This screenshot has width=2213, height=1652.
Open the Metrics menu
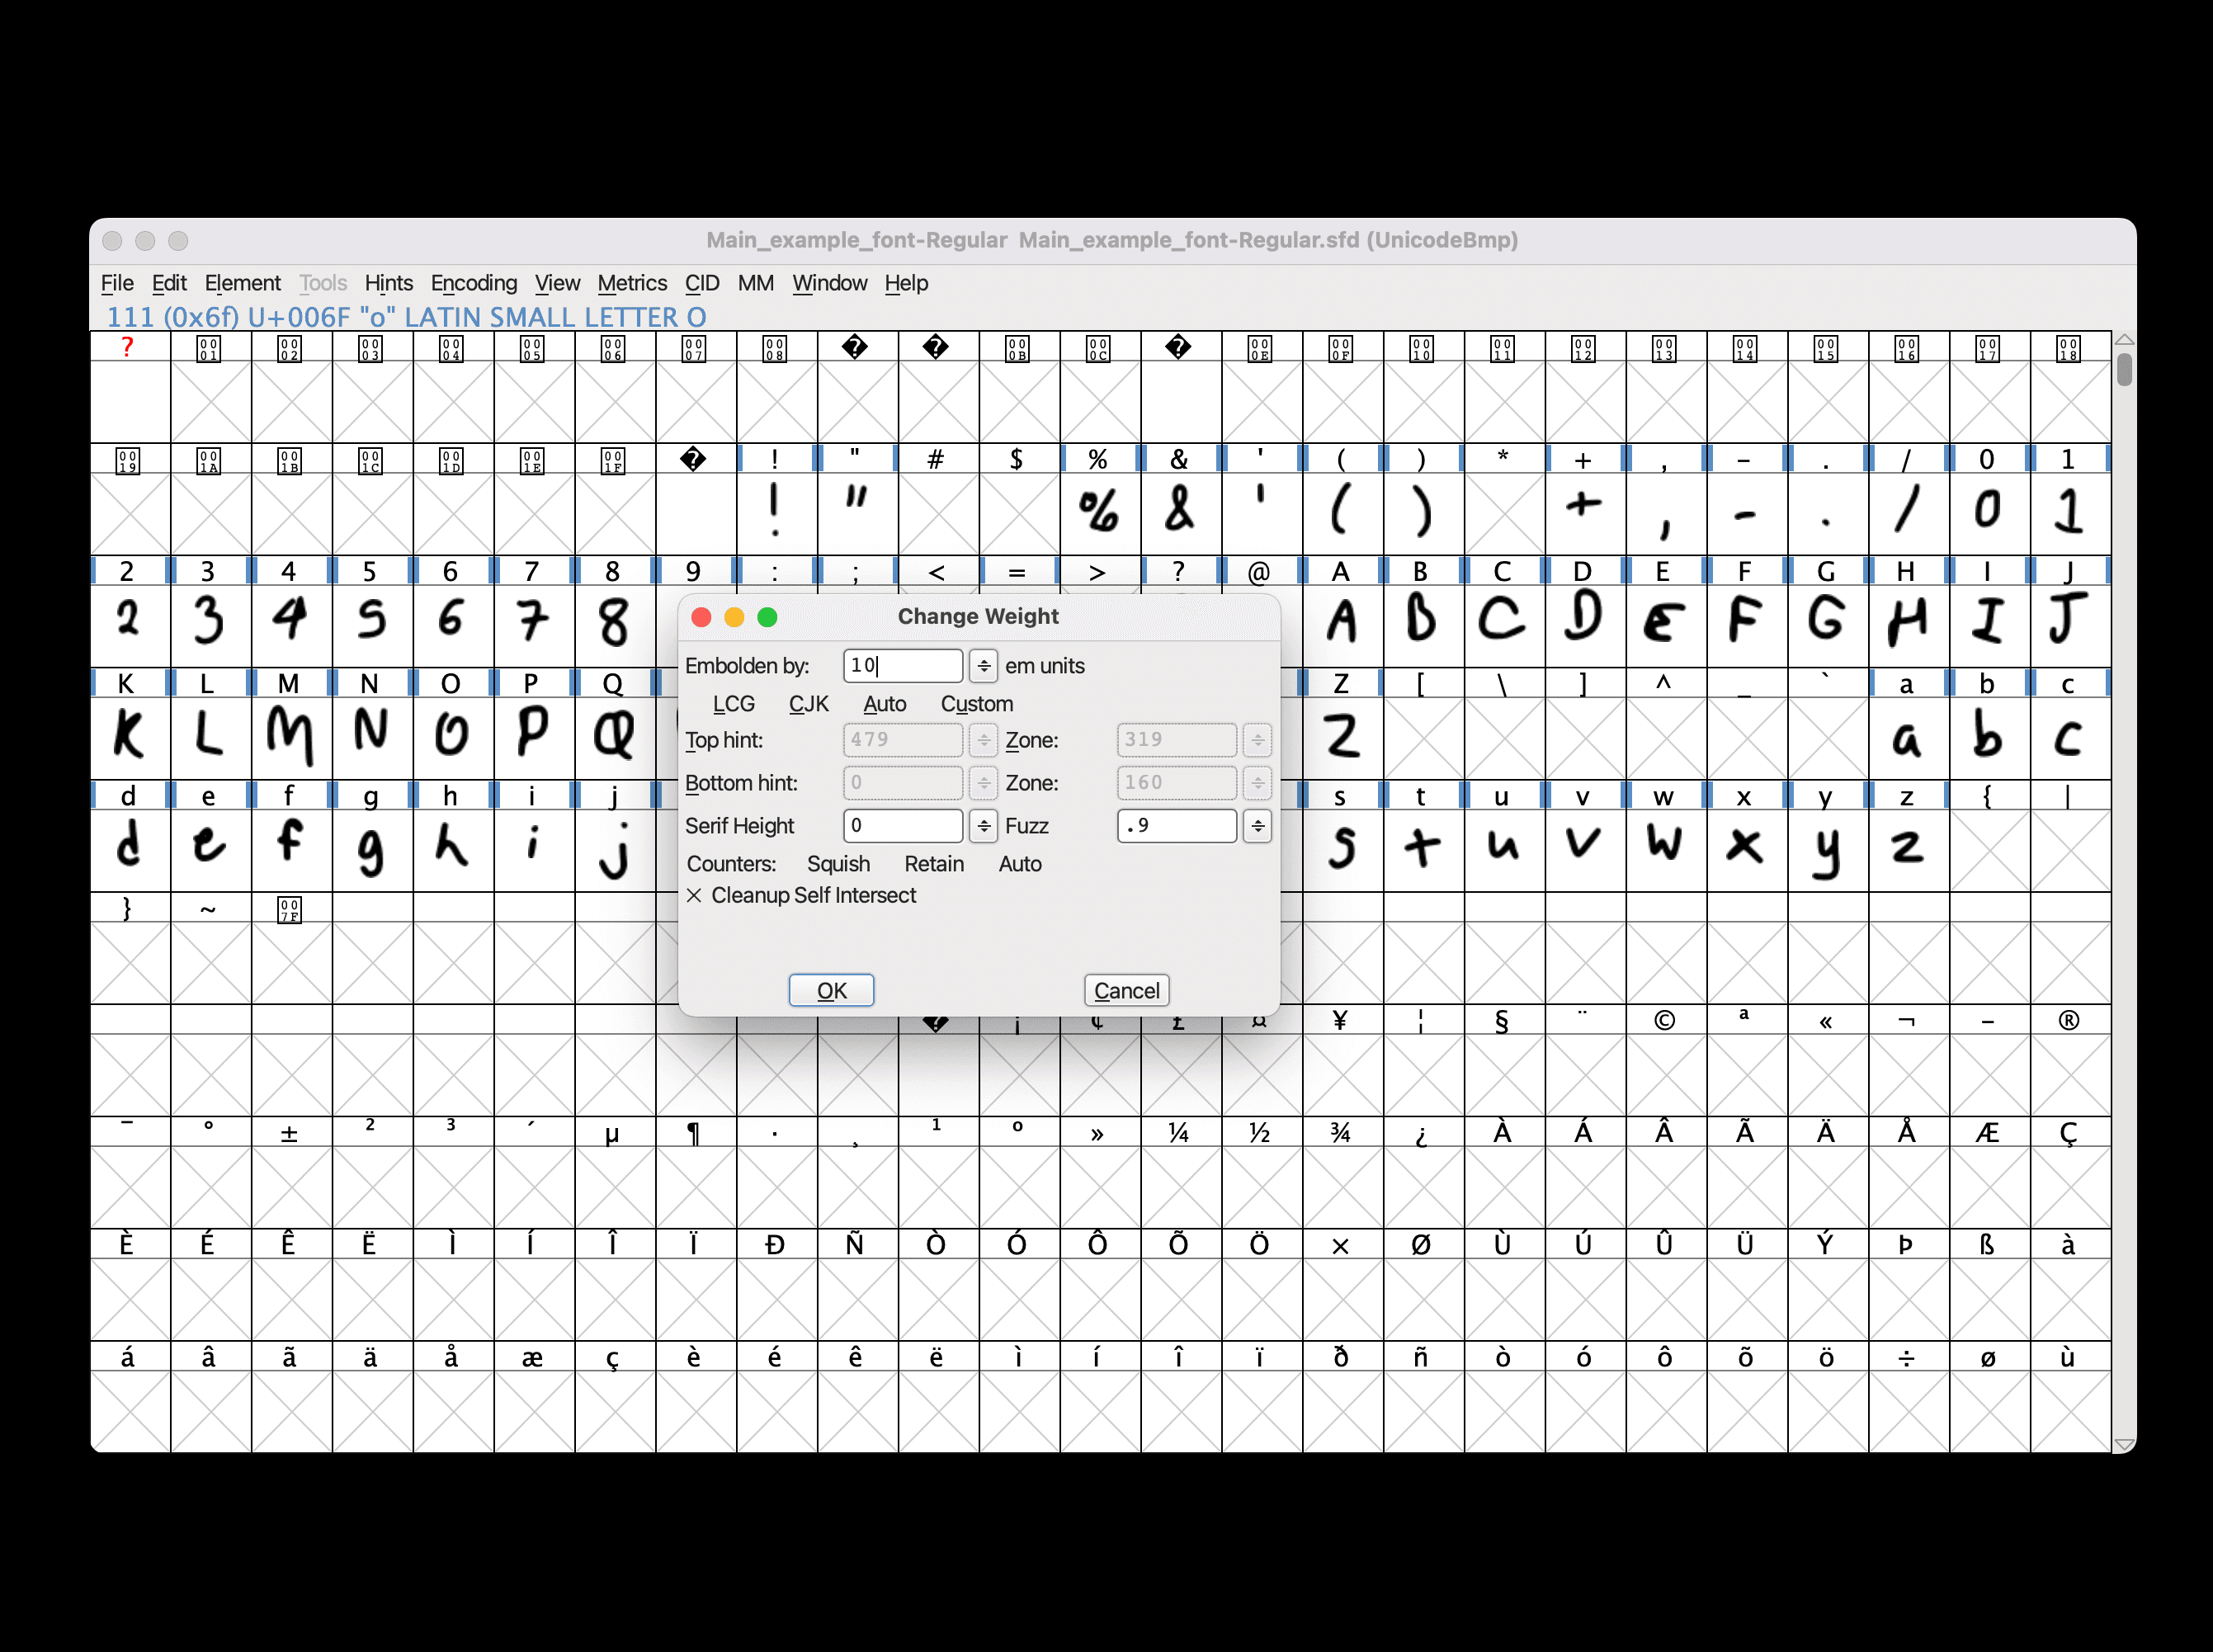(632, 283)
